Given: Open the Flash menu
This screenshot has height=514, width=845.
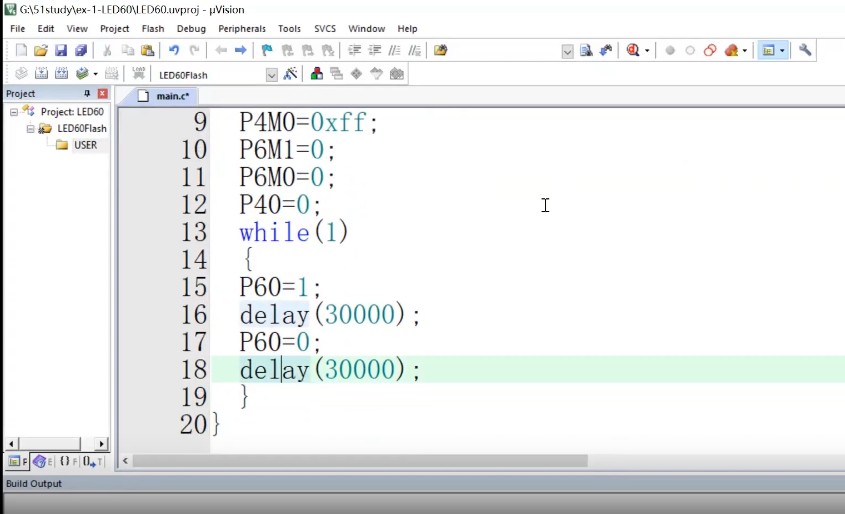Looking at the screenshot, I should pos(153,29).
